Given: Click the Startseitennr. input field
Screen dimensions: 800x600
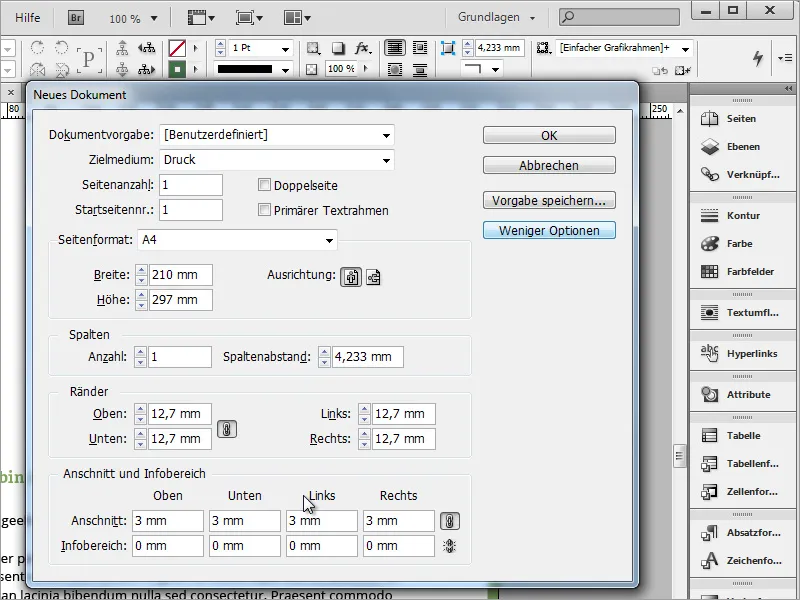Looking at the screenshot, I should [191, 210].
